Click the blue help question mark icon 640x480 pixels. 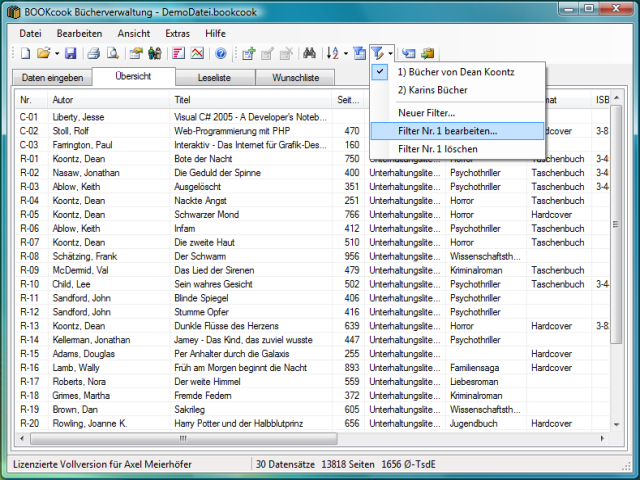tap(220, 53)
